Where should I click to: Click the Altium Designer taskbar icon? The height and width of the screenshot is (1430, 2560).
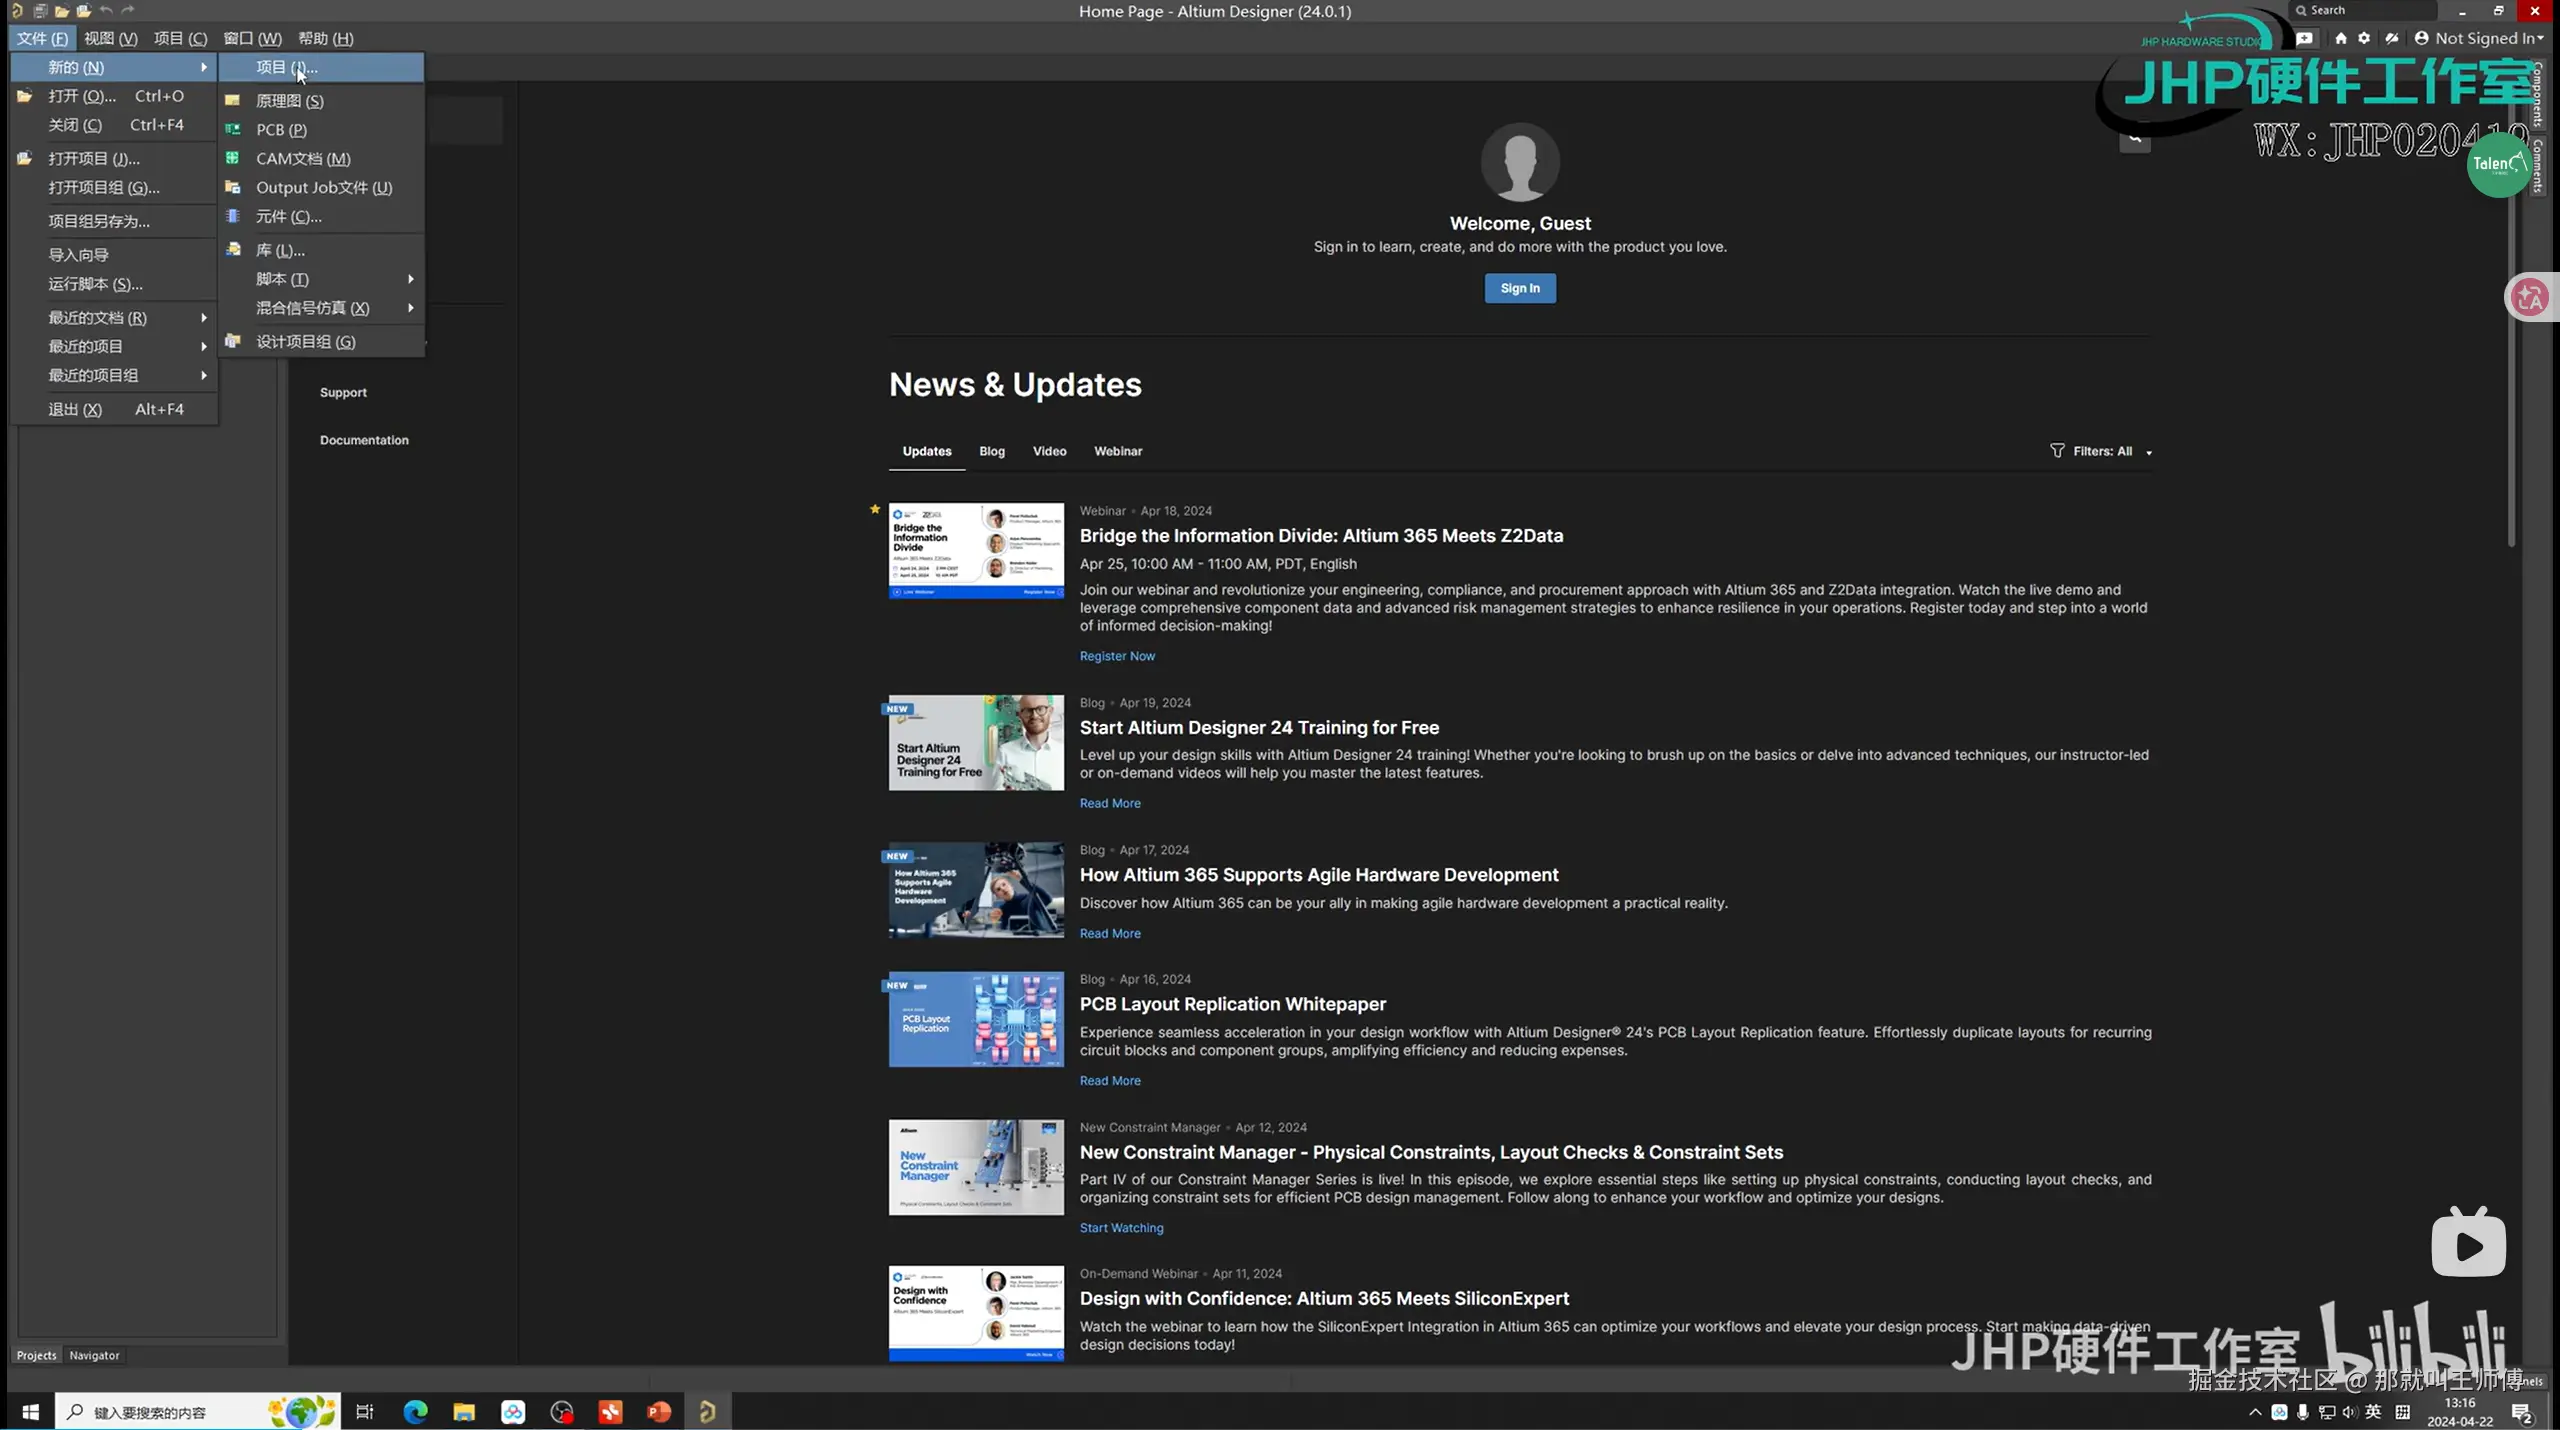(x=707, y=1412)
